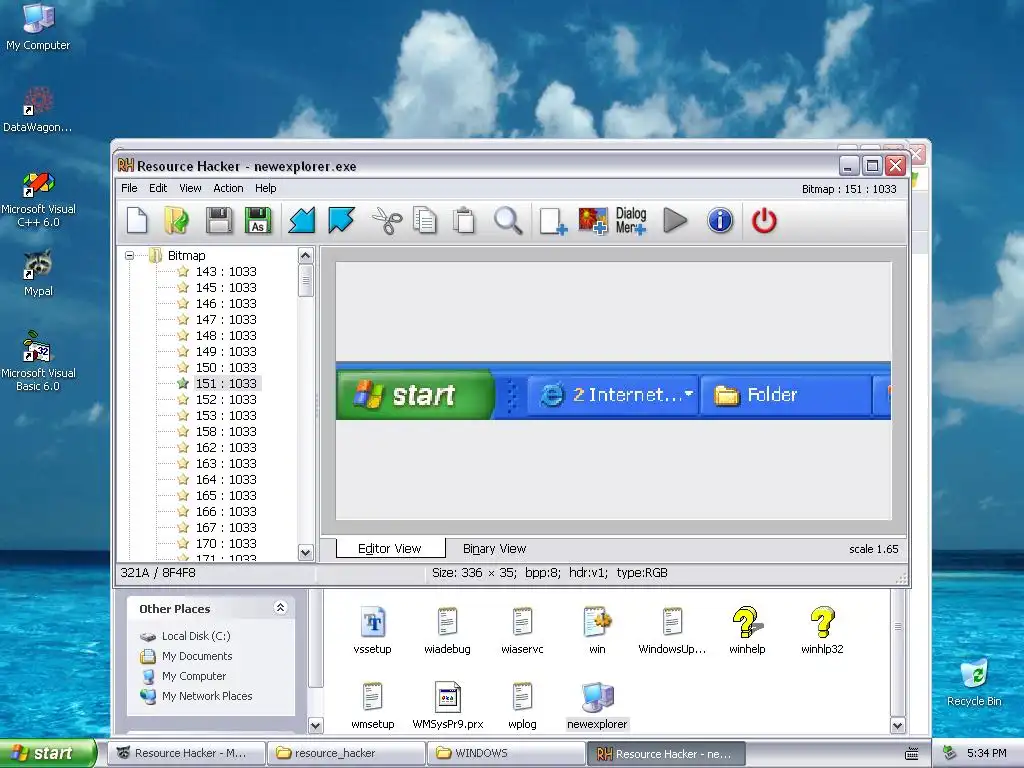Open the Edit menu

[158, 188]
